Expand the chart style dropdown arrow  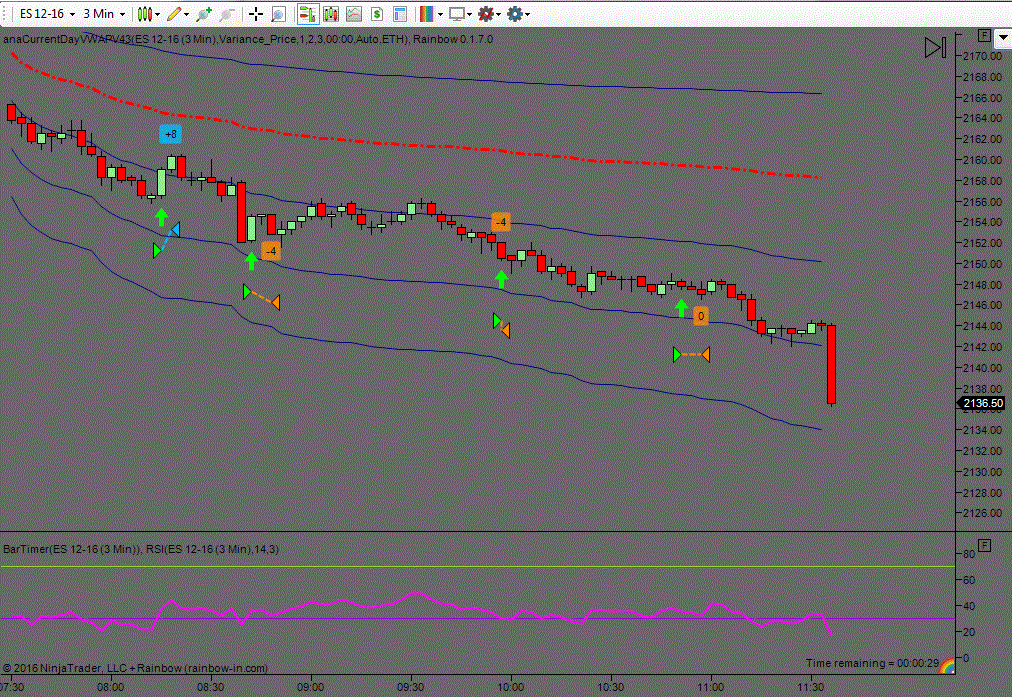(x=157, y=14)
